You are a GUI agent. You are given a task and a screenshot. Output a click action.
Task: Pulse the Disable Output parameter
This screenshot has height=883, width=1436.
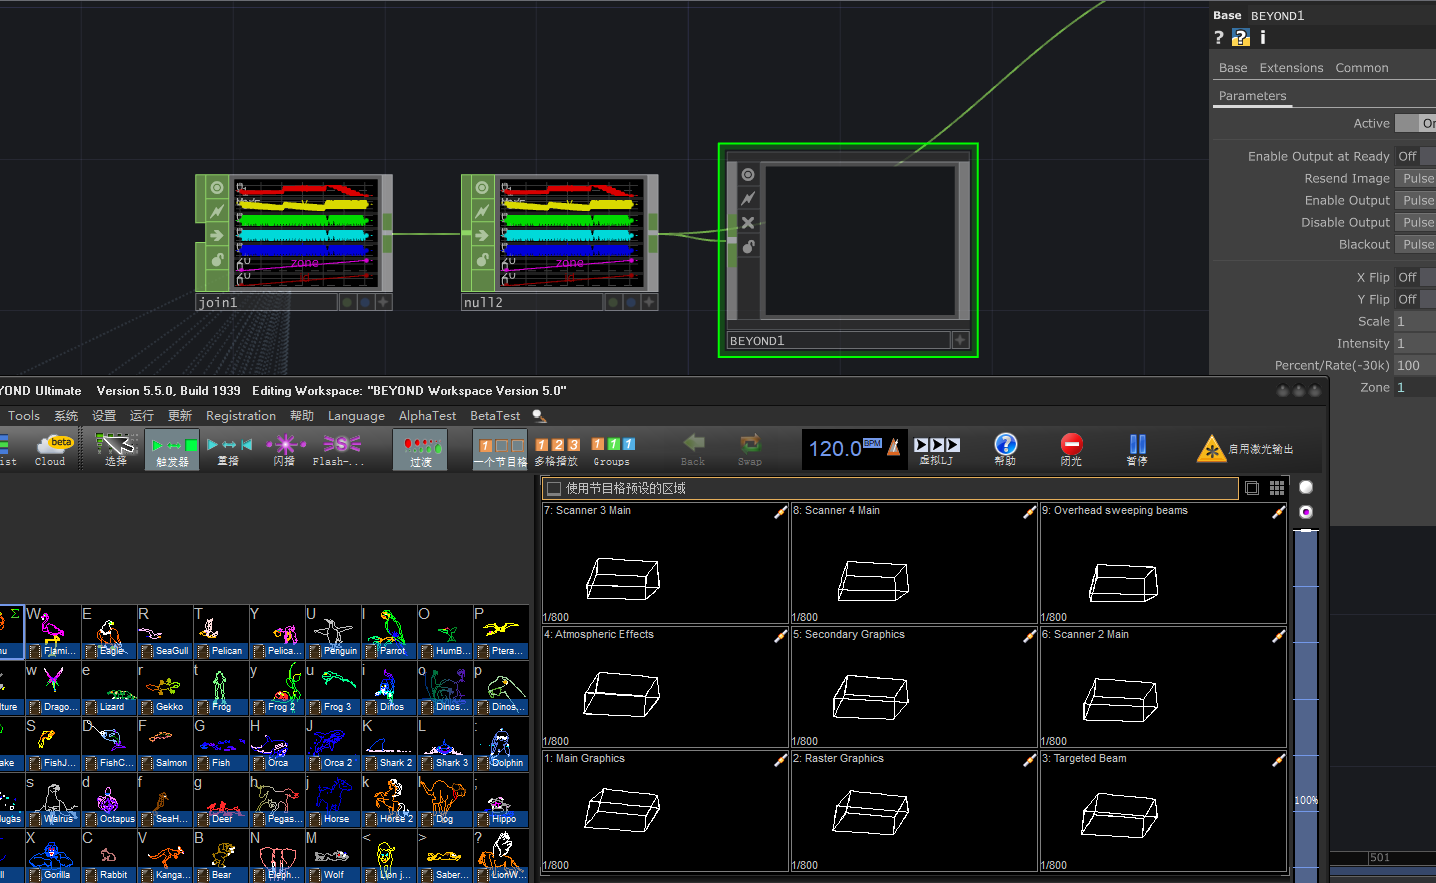(x=1416, y=222)
